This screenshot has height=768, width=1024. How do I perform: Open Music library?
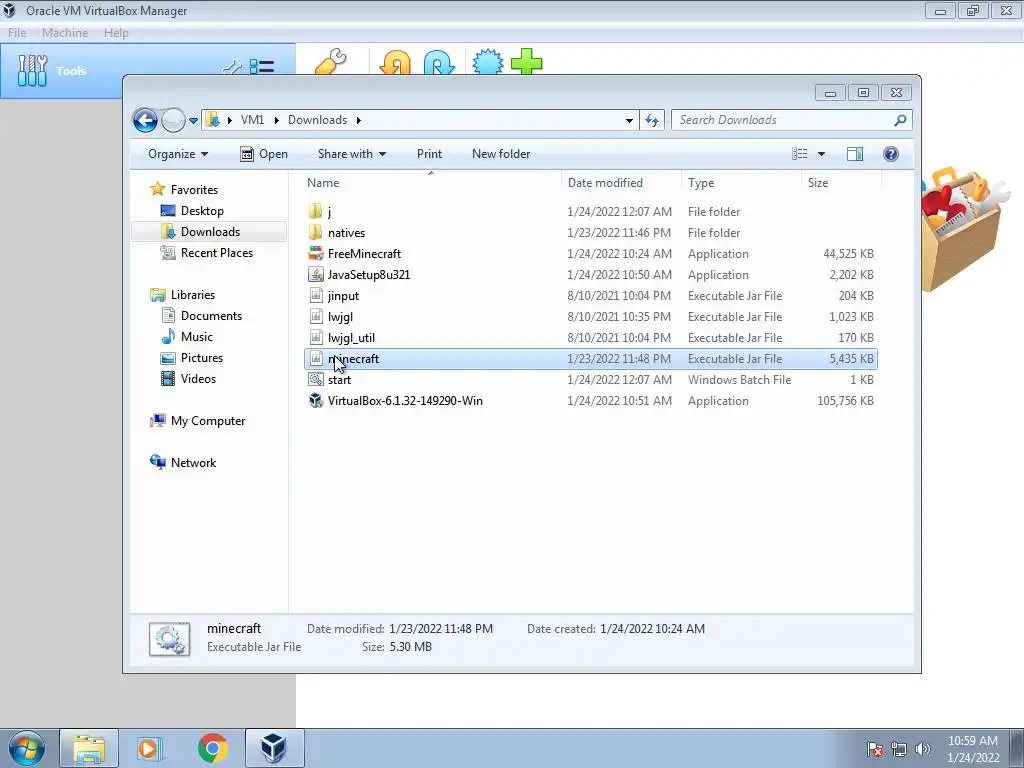coord(197,337)
